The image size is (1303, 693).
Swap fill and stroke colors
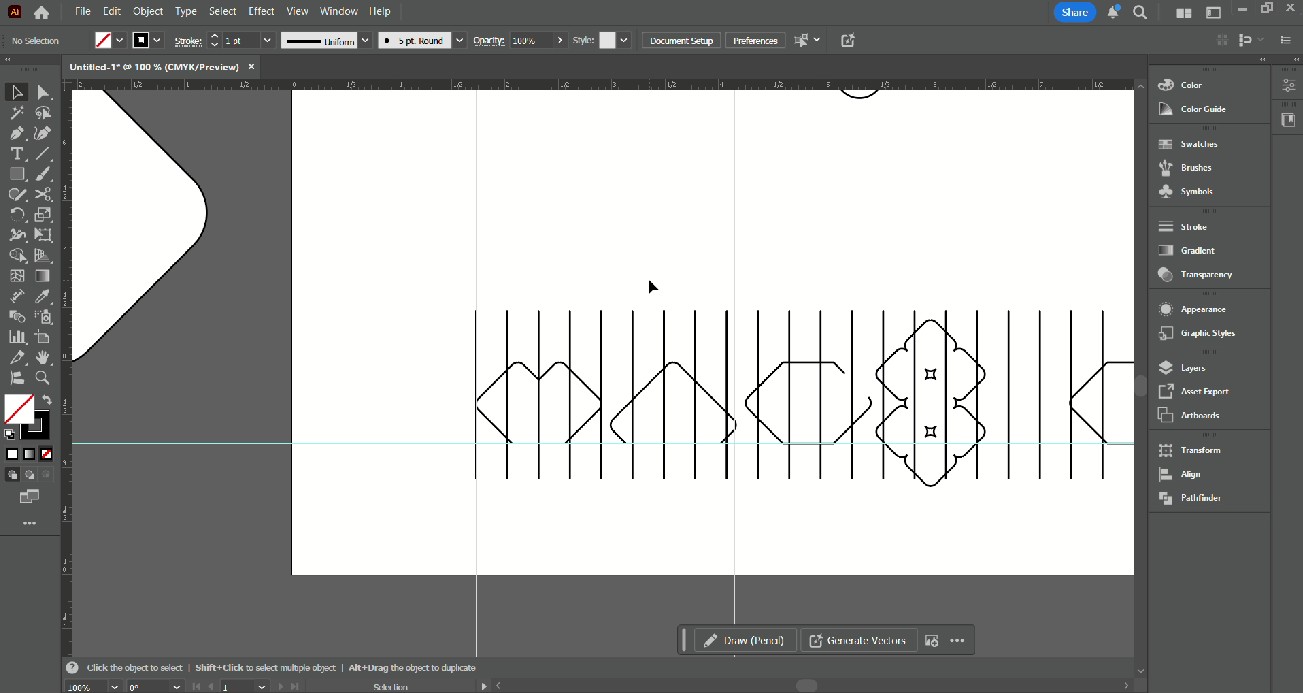point(46,400)
